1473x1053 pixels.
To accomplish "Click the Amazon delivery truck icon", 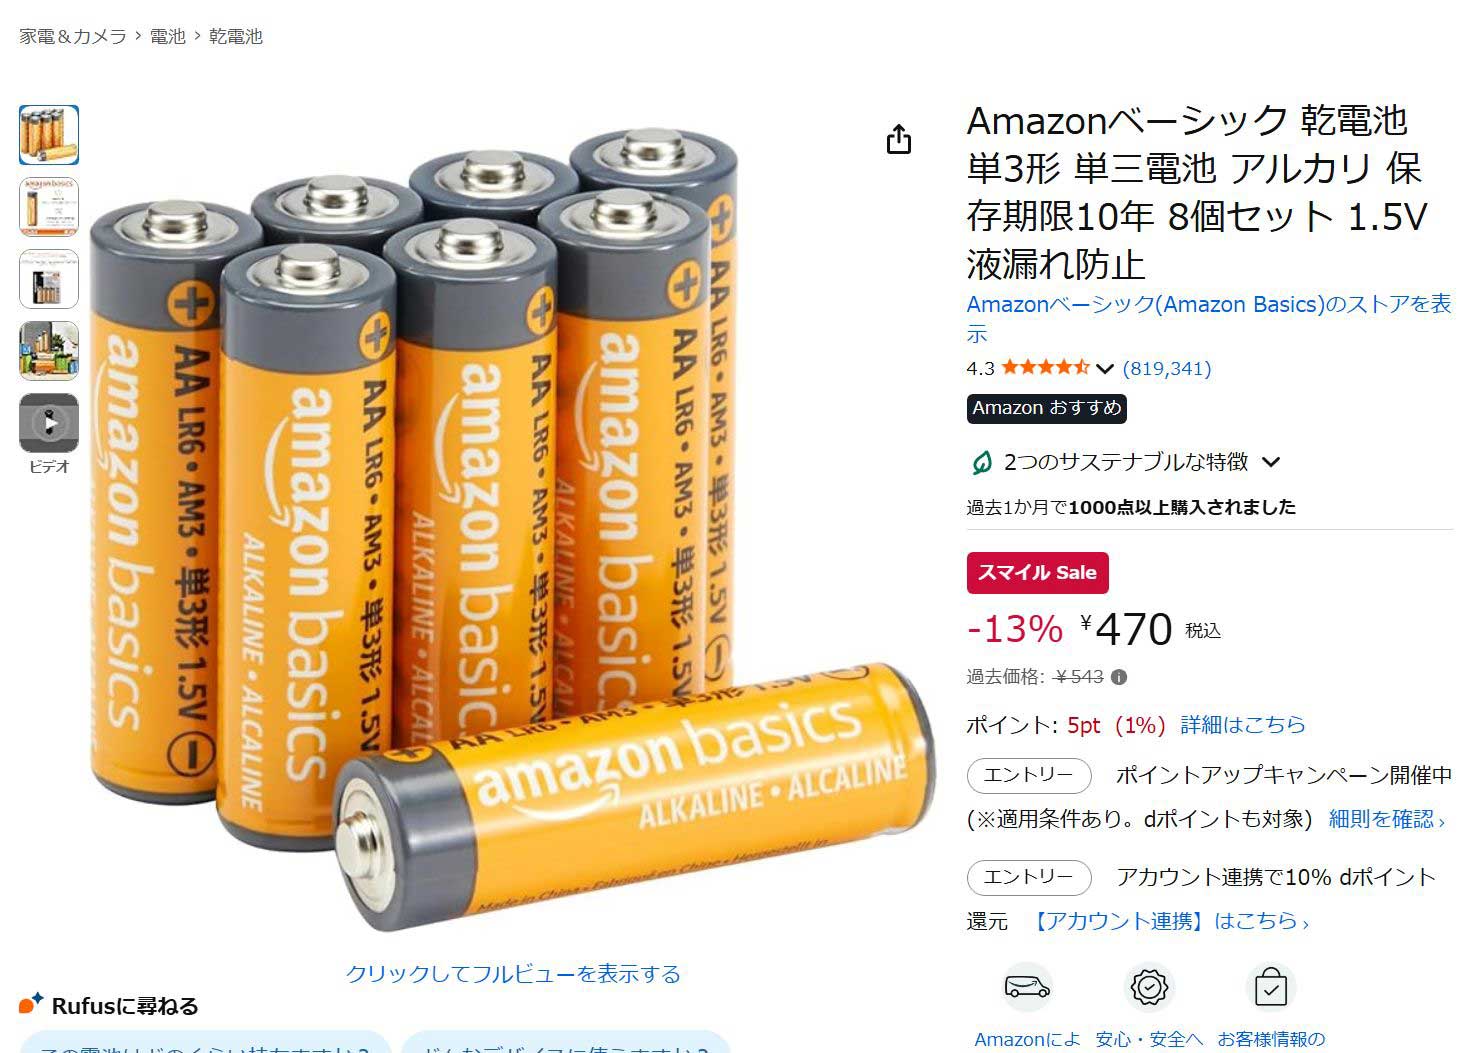I will 1027,988.
